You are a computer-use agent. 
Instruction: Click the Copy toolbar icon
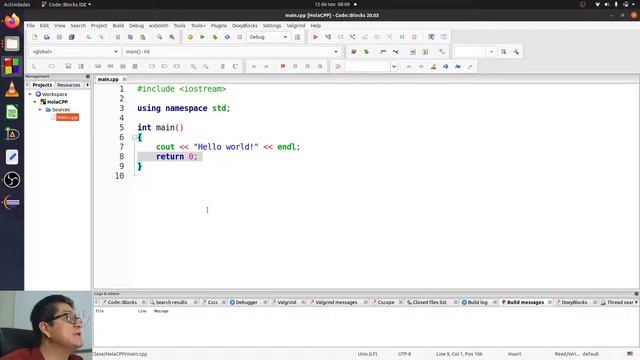coord(130,37)
